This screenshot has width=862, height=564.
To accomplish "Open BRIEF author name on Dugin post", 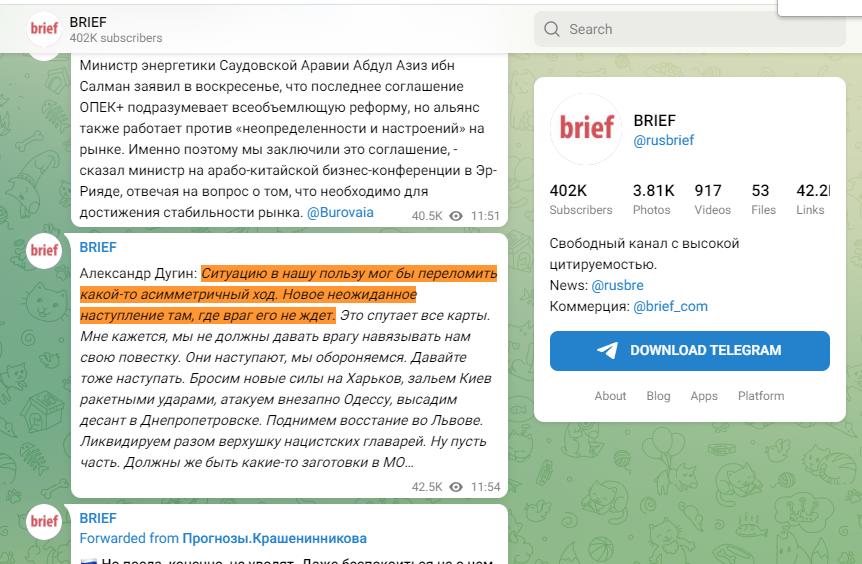I will tap(98, 247).
